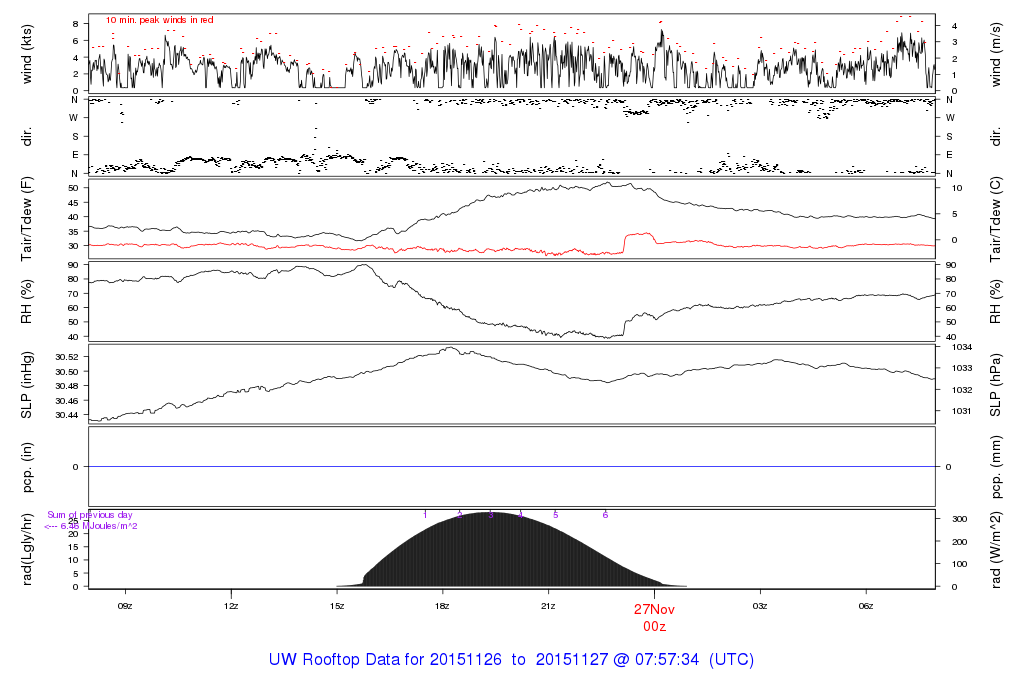Select the 09z time axis tick
Viewport: 1024px width, 700px height.
click(125, 605)
